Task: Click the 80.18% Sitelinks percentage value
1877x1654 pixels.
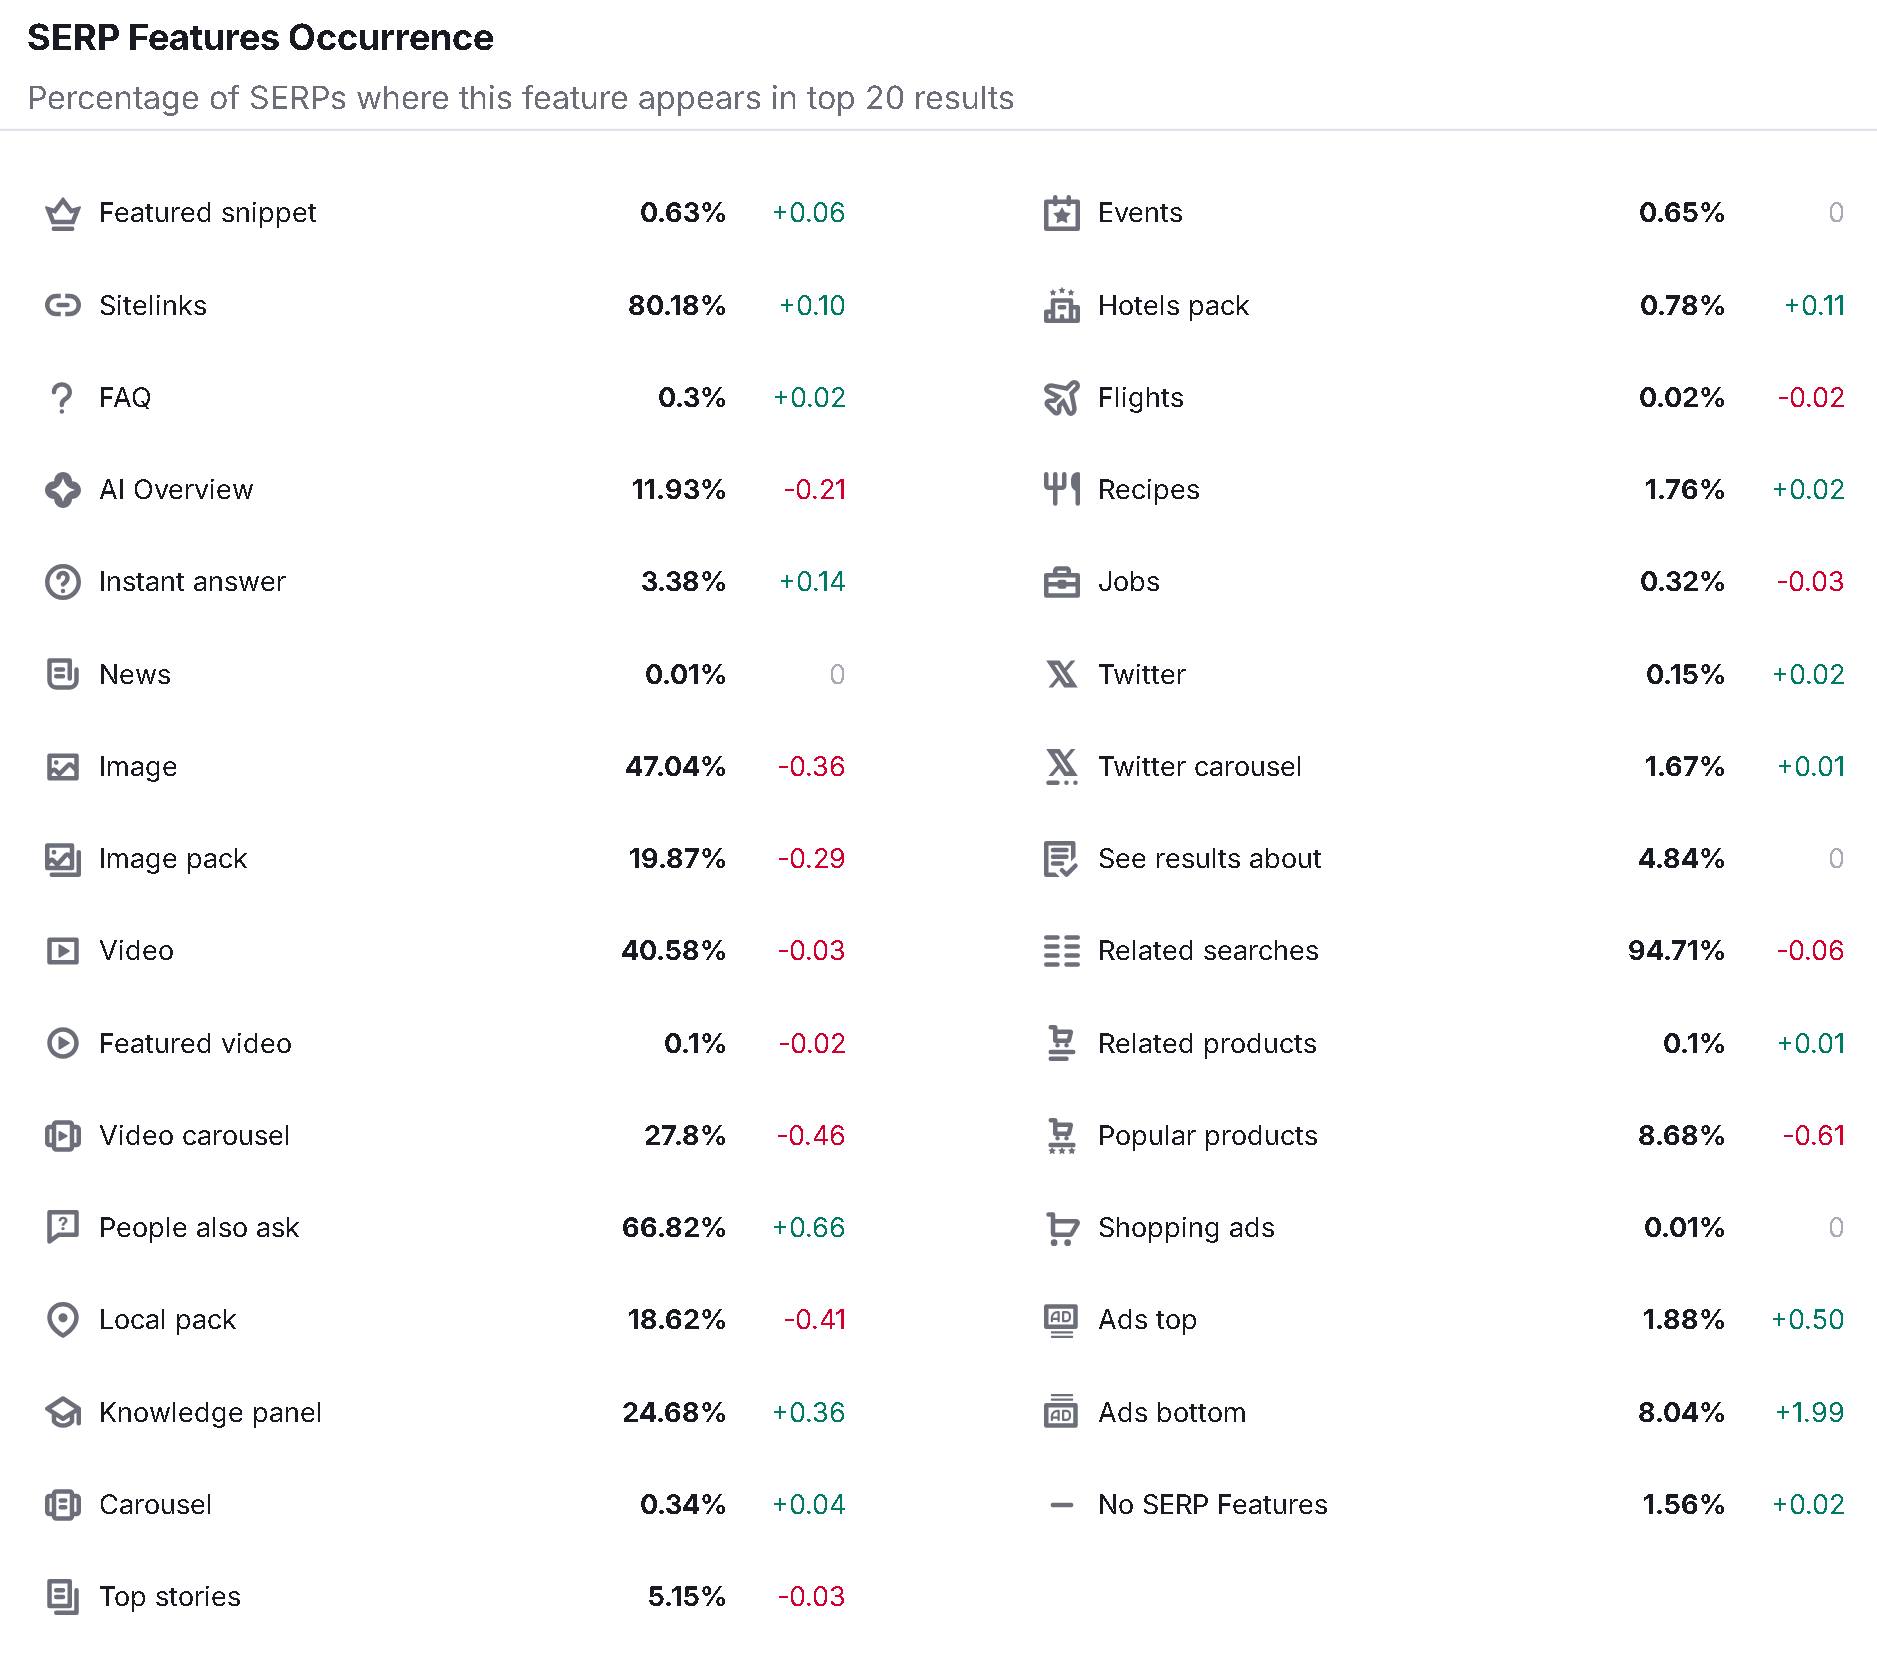Action: click(x=677, y=306)
